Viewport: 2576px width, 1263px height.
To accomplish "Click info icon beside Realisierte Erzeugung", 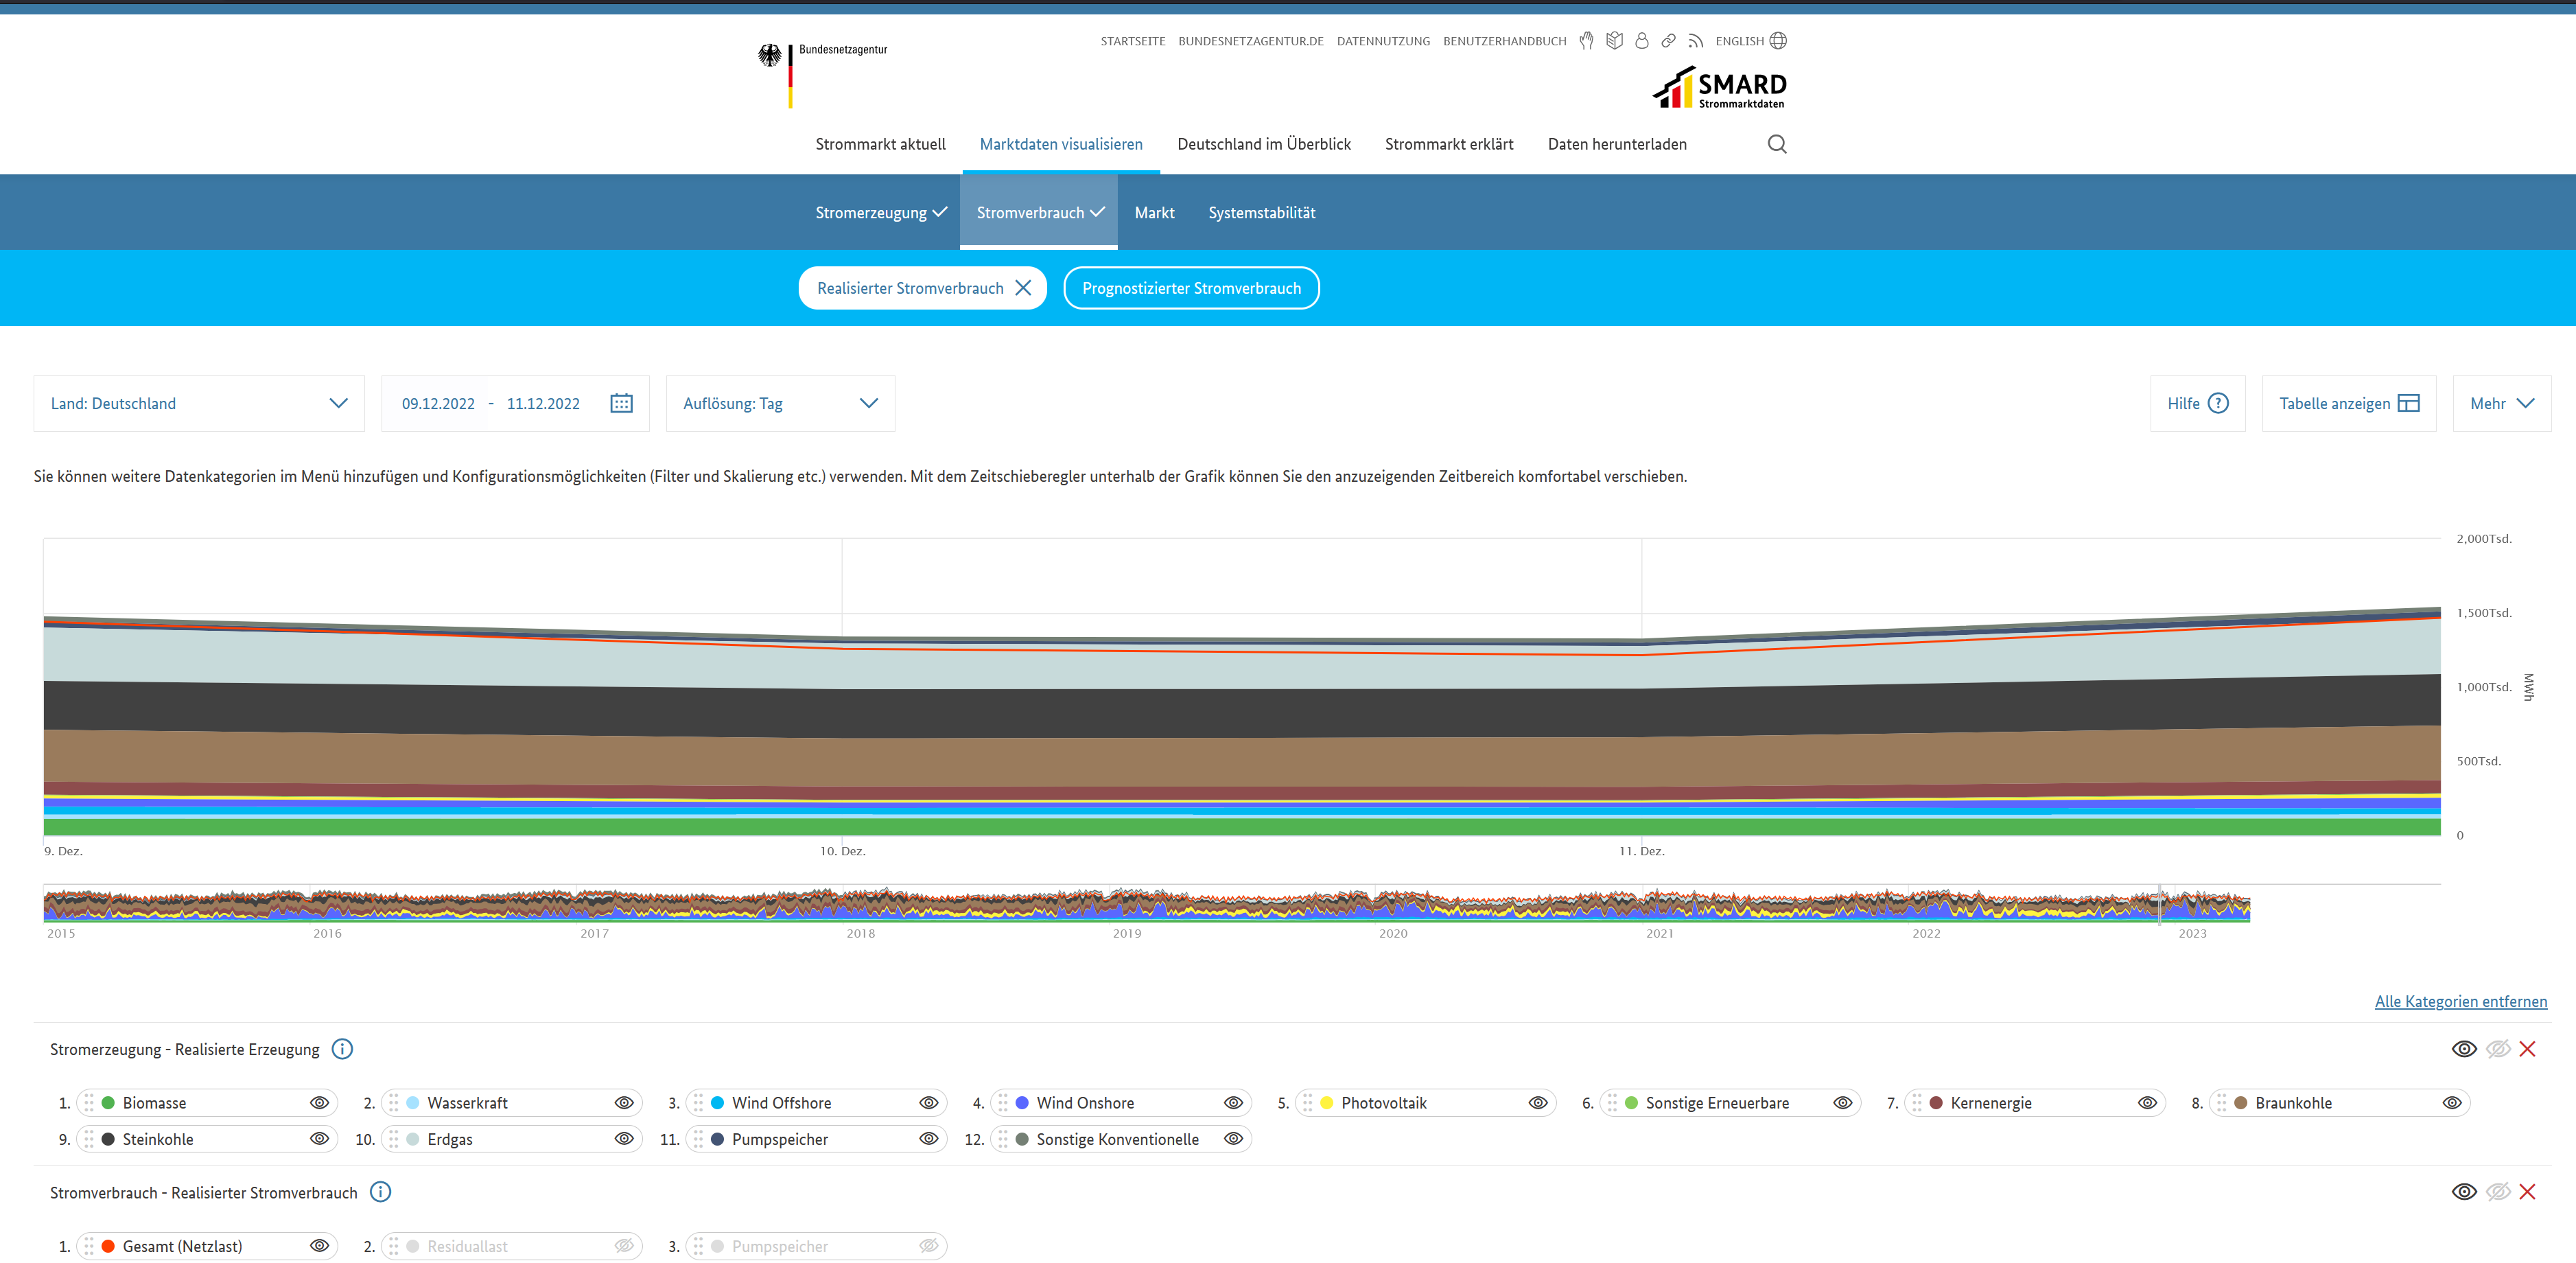I will click(x=342, y=1049).
